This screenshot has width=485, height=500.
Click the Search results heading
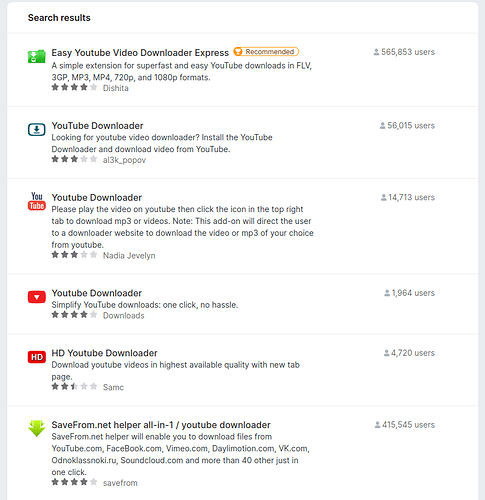tap(59, 18)
